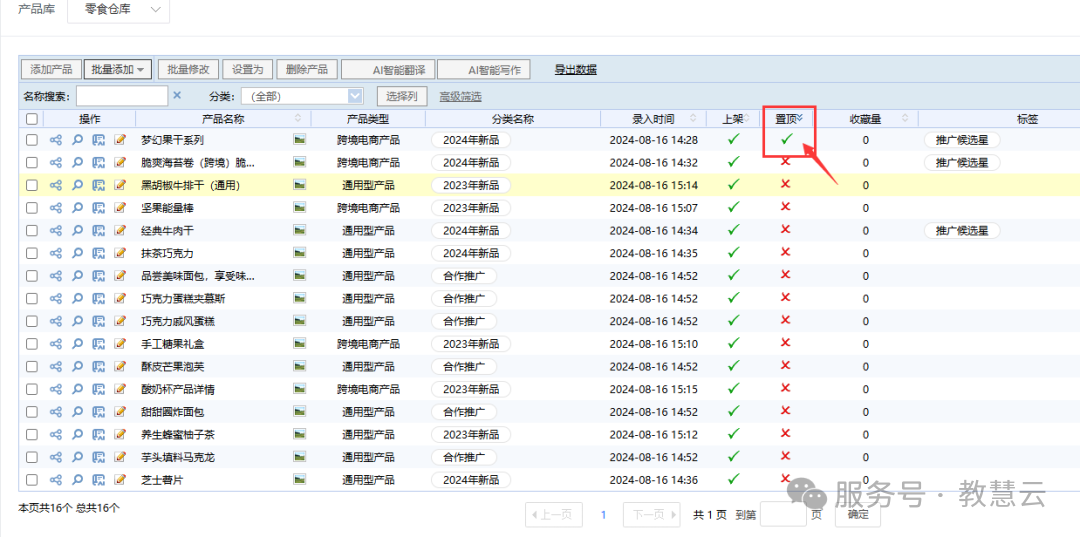Click magnifier preview icon for 黑胡椒牛排干
Screen dimensions: 1080x537
point(78,185)
